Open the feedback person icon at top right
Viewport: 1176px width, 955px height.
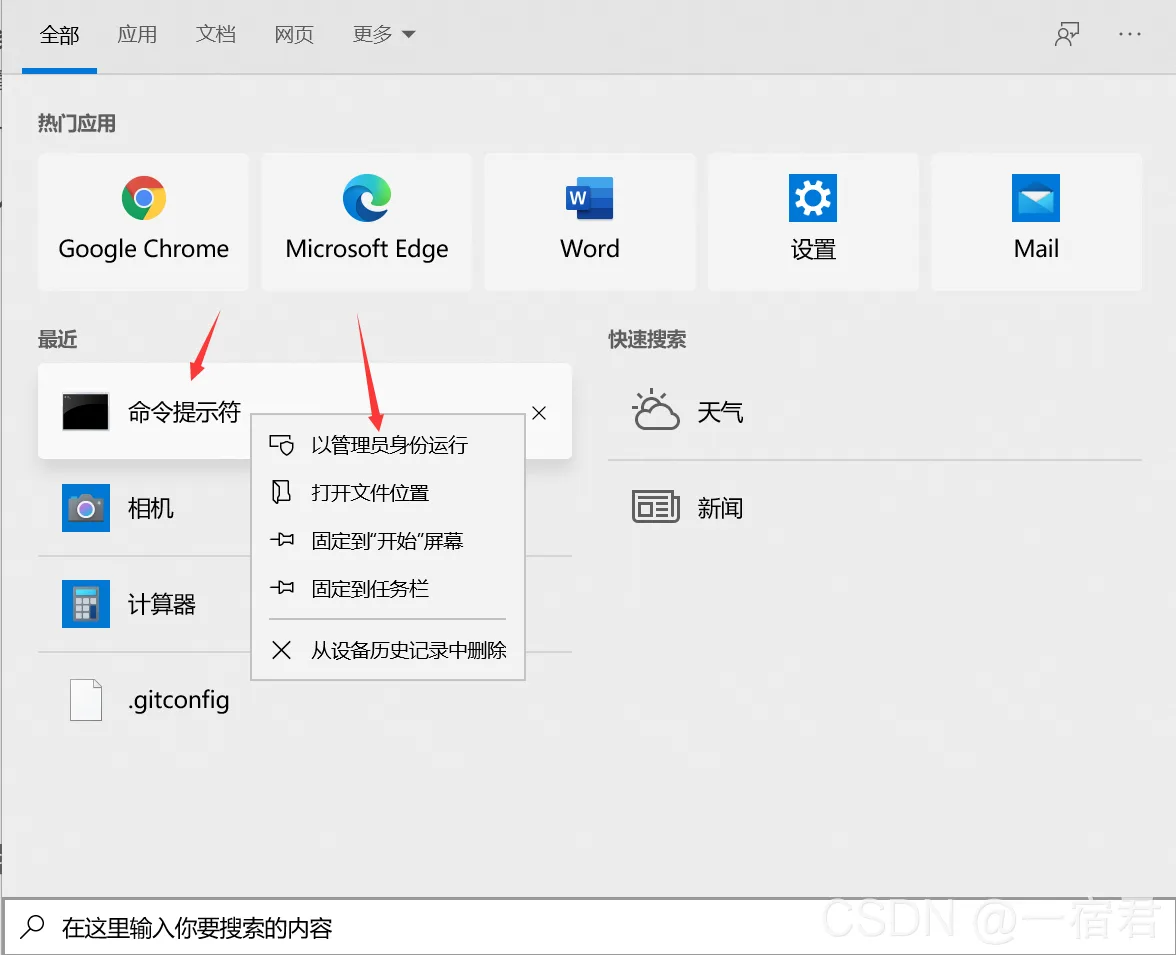pos(1066,35)
